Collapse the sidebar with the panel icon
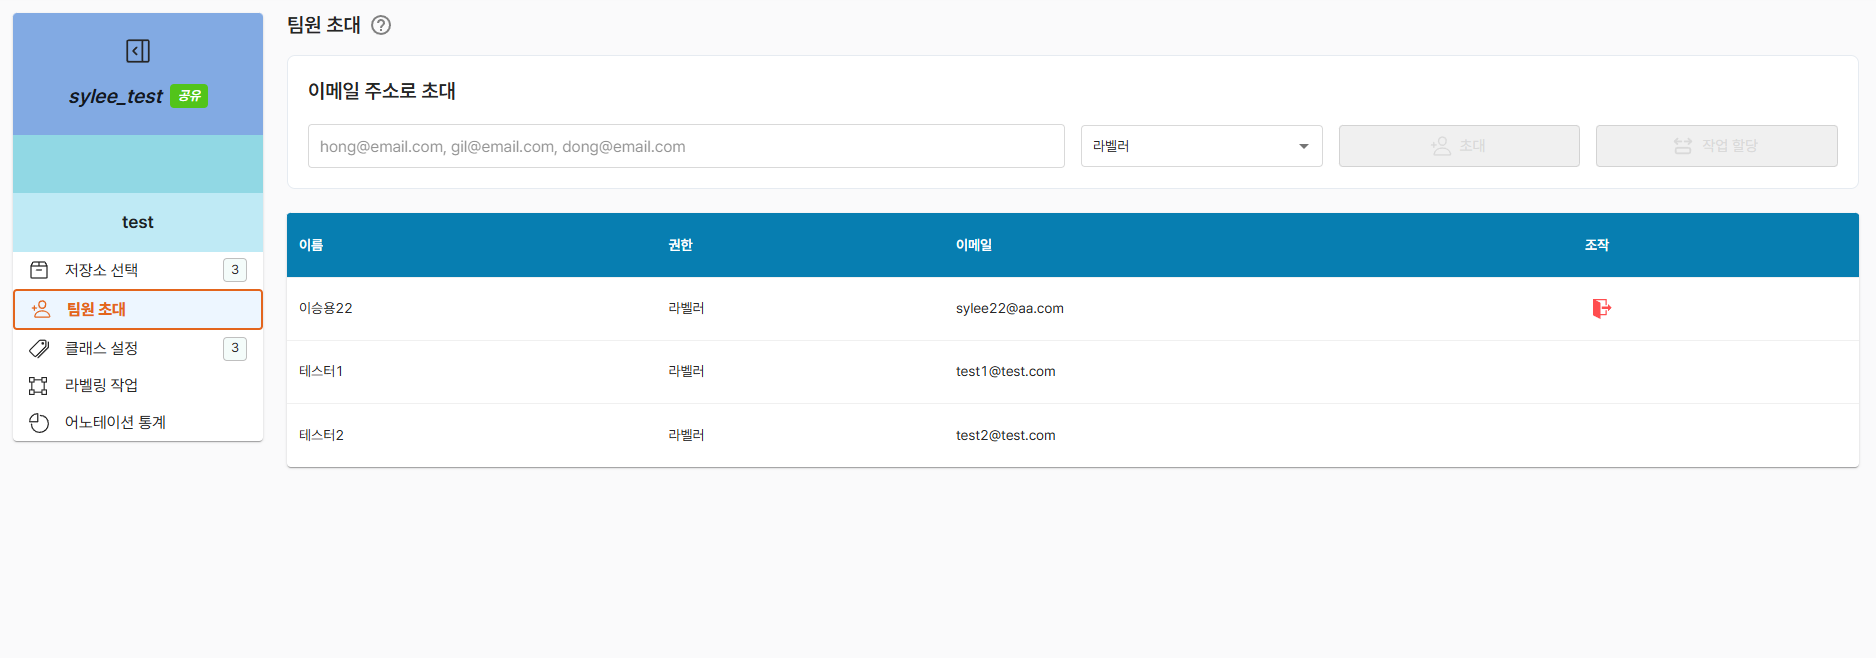 pos(138,51)
